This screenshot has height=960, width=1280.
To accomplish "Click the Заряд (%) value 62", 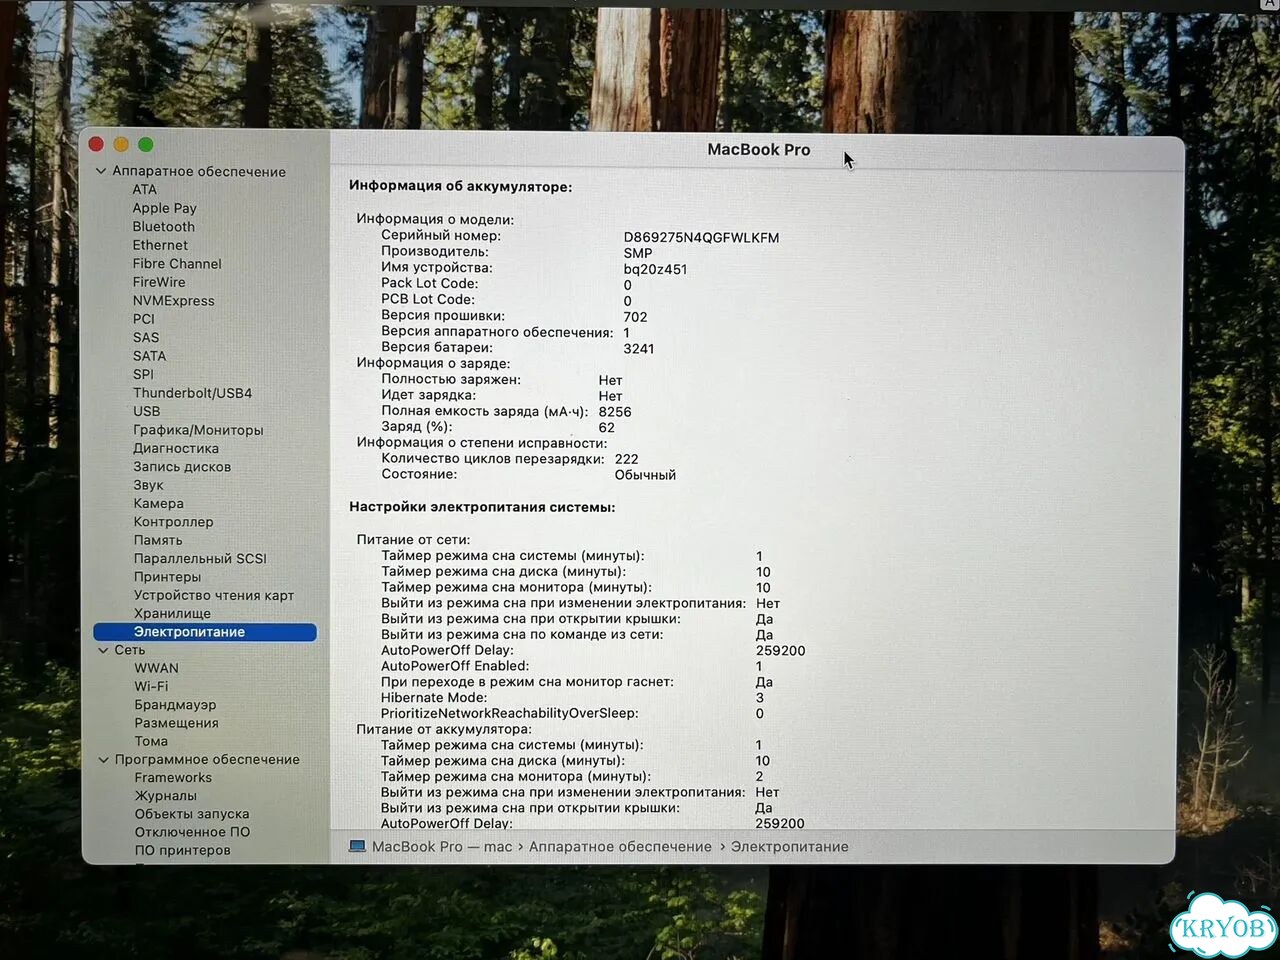I will tap(607, 428).
